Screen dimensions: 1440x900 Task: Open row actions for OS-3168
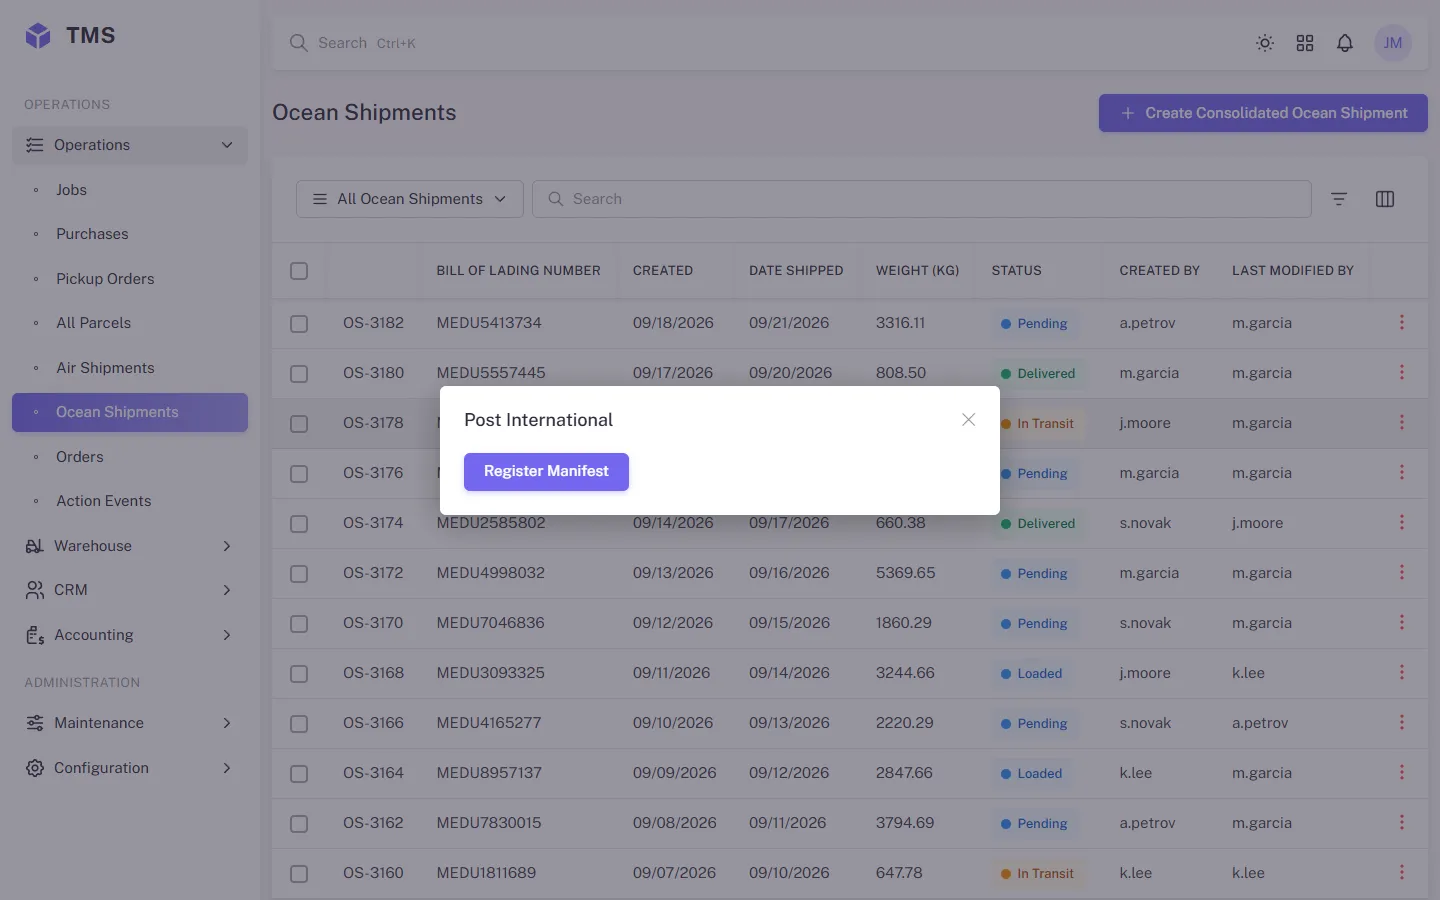point(1402,672)
